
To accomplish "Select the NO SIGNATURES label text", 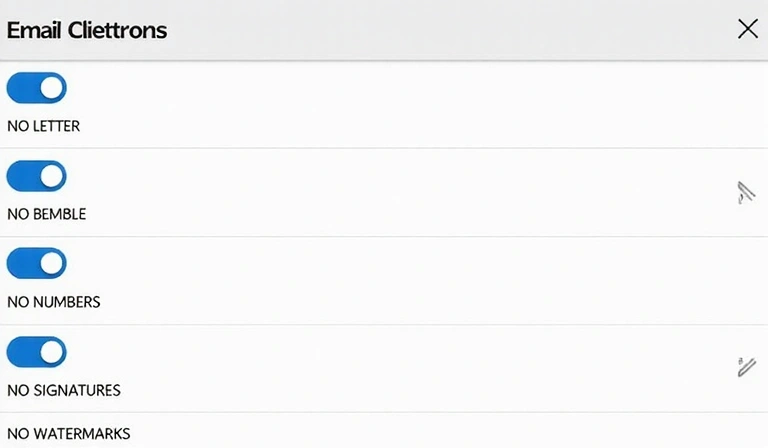I will click(x=64, y=390).
